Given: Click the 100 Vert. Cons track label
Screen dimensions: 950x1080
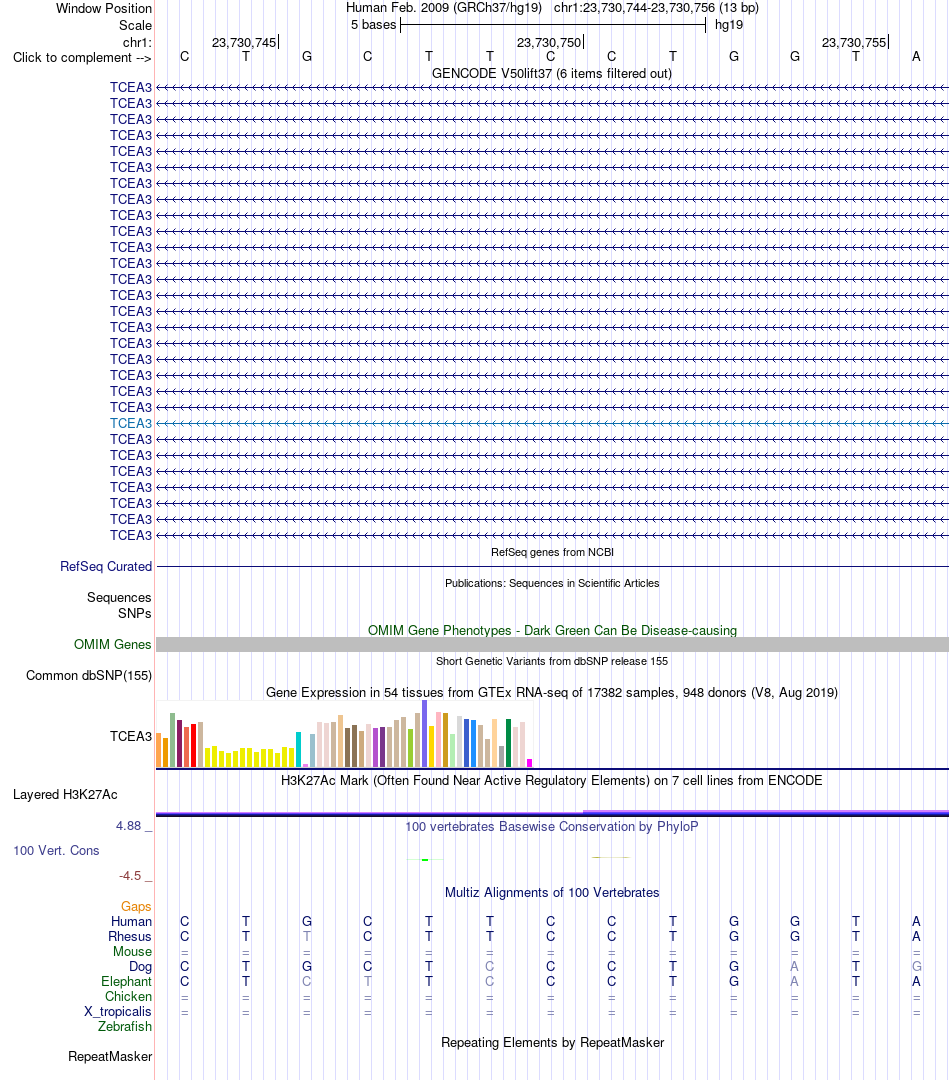Looking at the screenshot, I should 56,851.
